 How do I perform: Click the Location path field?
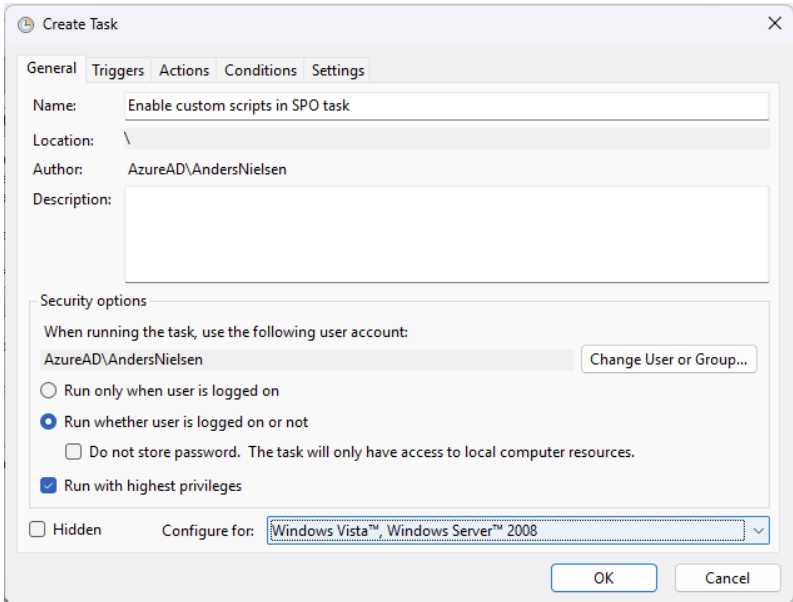[446, 139]
